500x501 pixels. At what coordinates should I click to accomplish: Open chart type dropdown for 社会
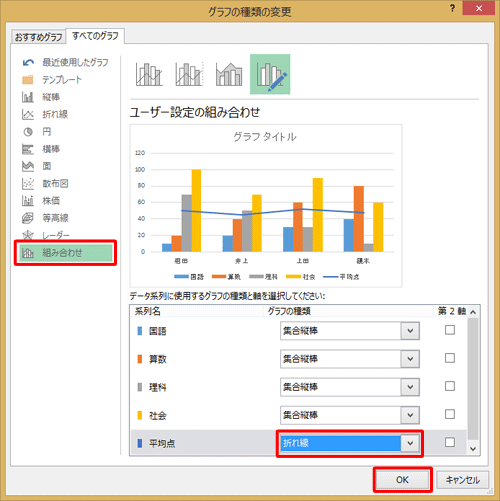(x=410, y=415)
